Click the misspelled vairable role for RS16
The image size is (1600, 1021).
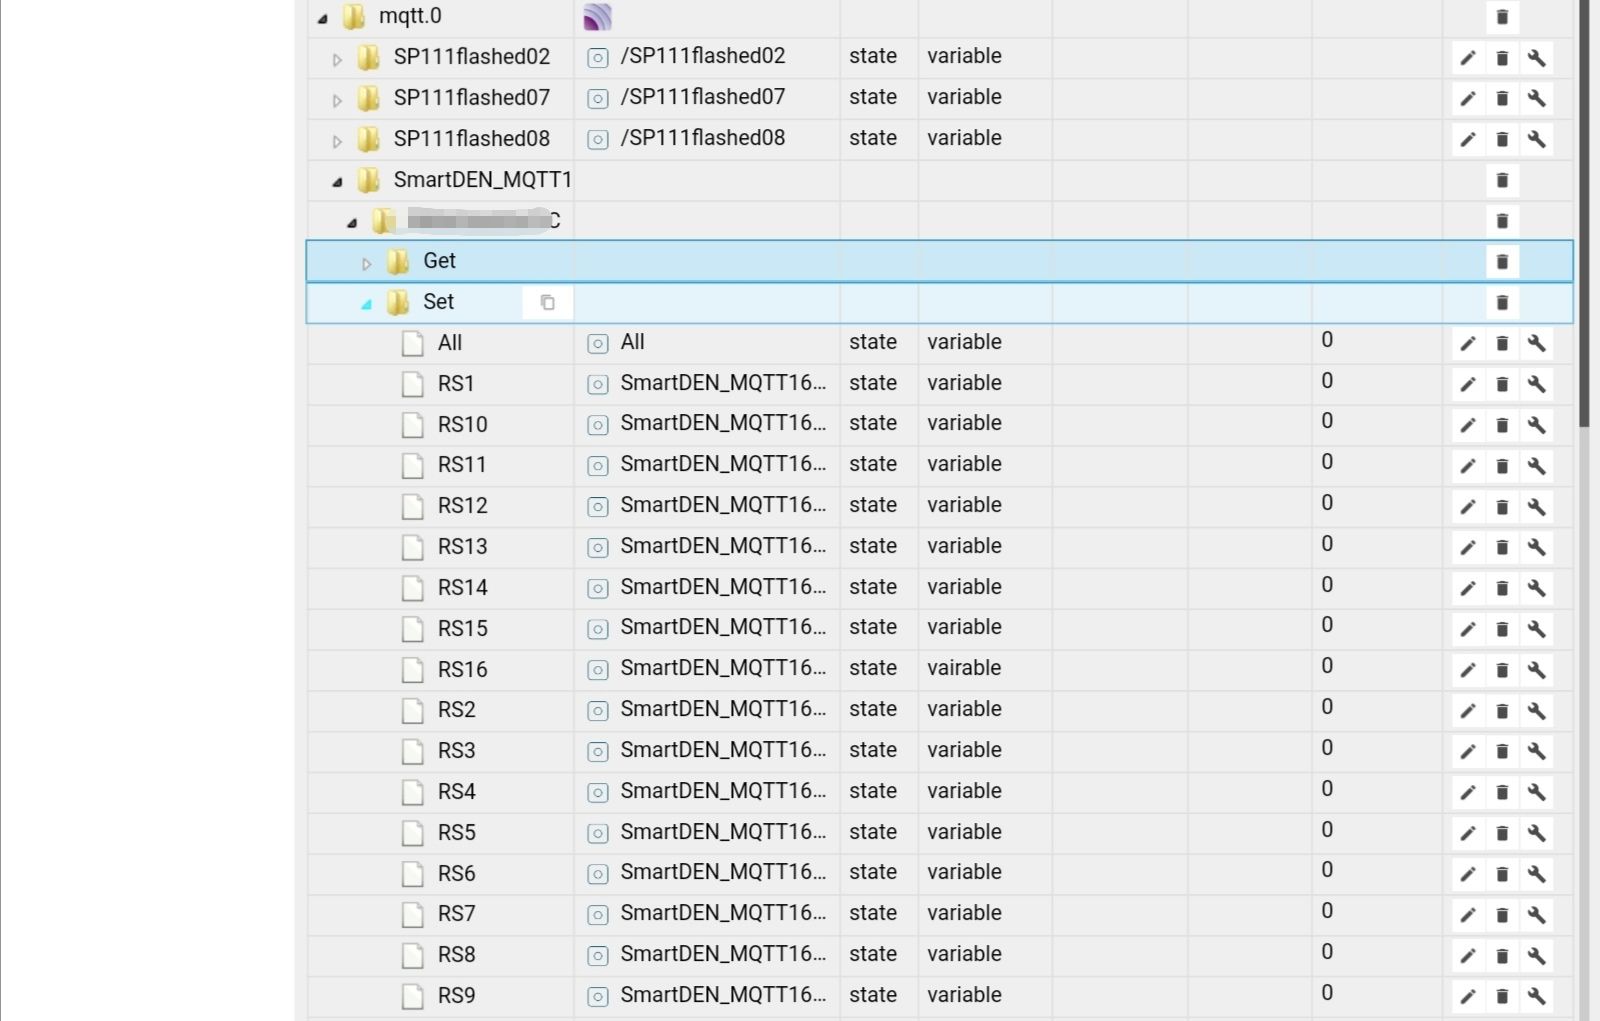point(964,668)
